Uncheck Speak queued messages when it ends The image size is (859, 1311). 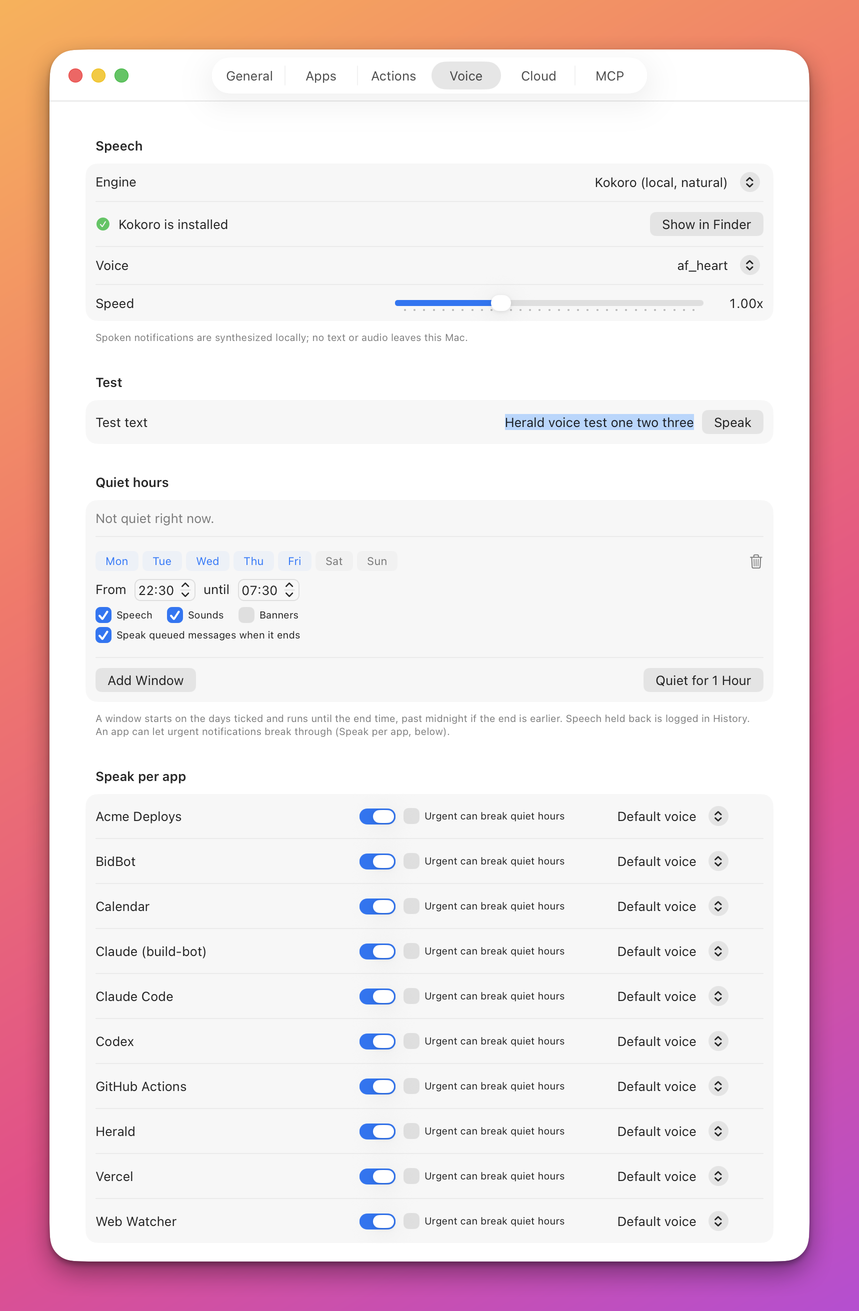pos(104,635)
